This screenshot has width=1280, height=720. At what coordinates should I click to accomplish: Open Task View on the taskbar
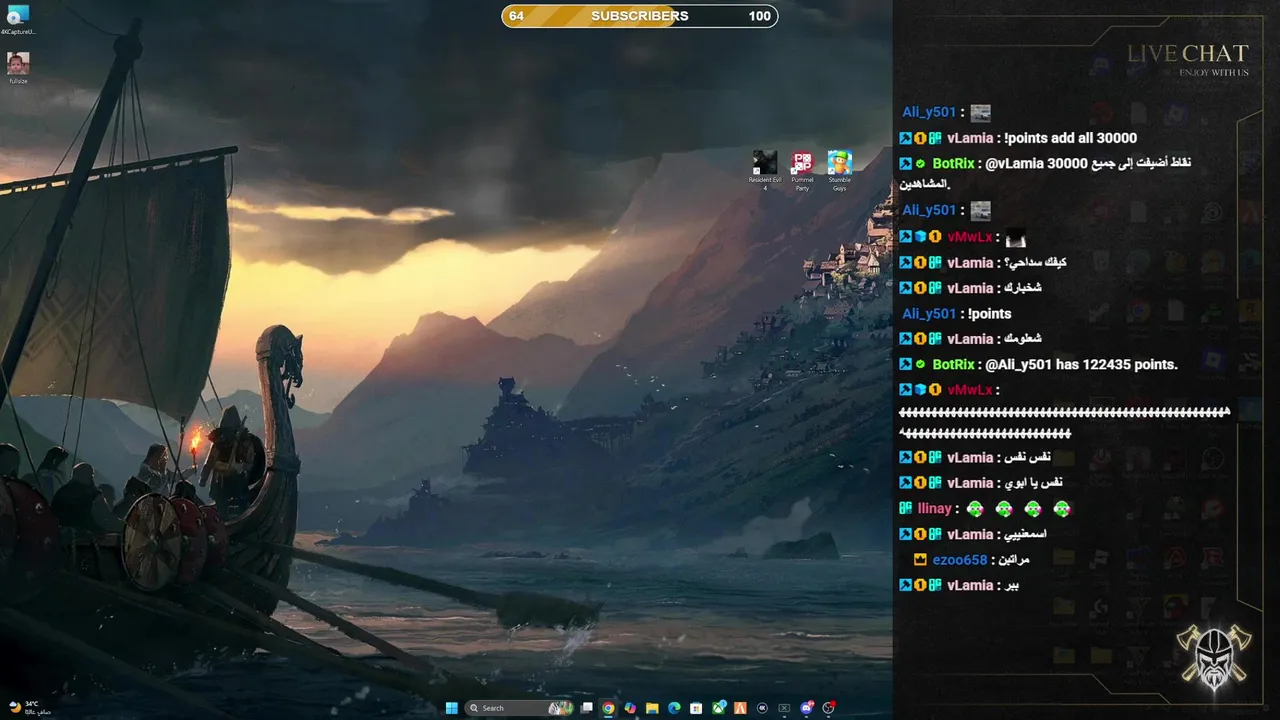pyautogui.click(x=586, y=708)
